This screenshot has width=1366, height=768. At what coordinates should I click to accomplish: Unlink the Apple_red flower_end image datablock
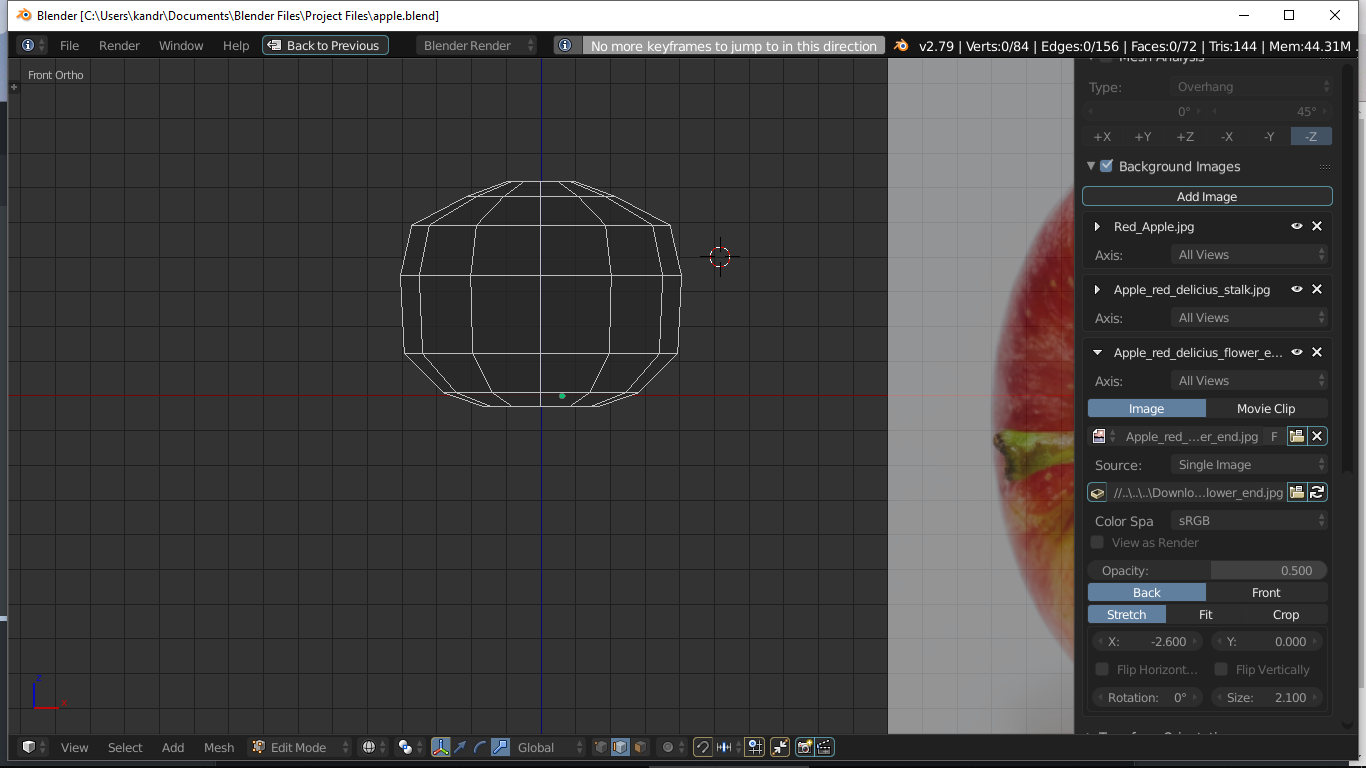coord(1318,436)
